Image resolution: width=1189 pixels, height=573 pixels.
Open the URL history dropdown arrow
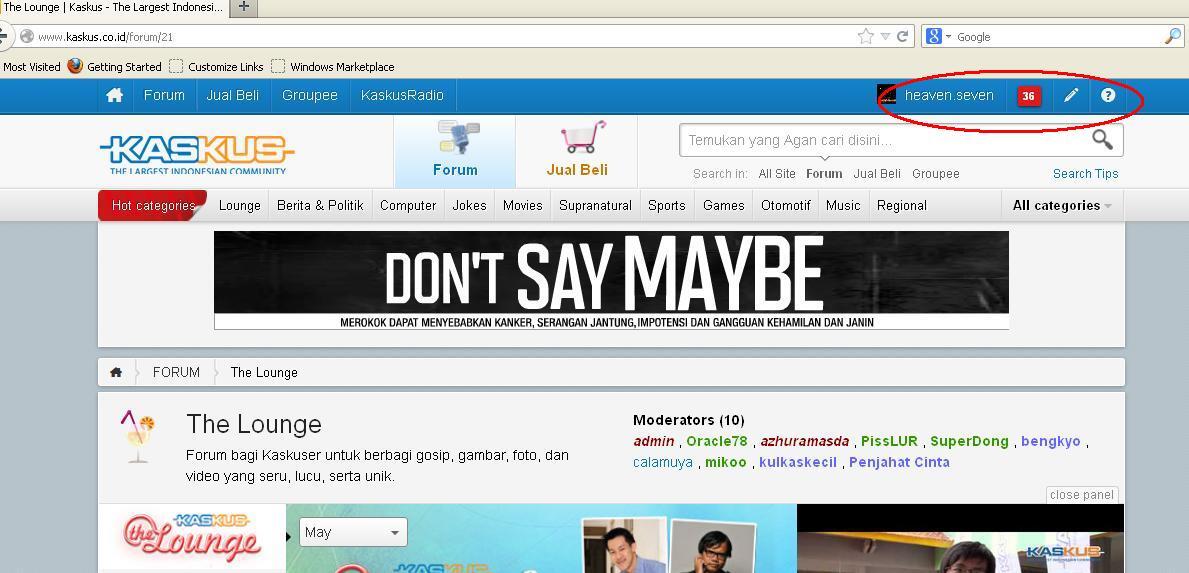coord(885,36)
